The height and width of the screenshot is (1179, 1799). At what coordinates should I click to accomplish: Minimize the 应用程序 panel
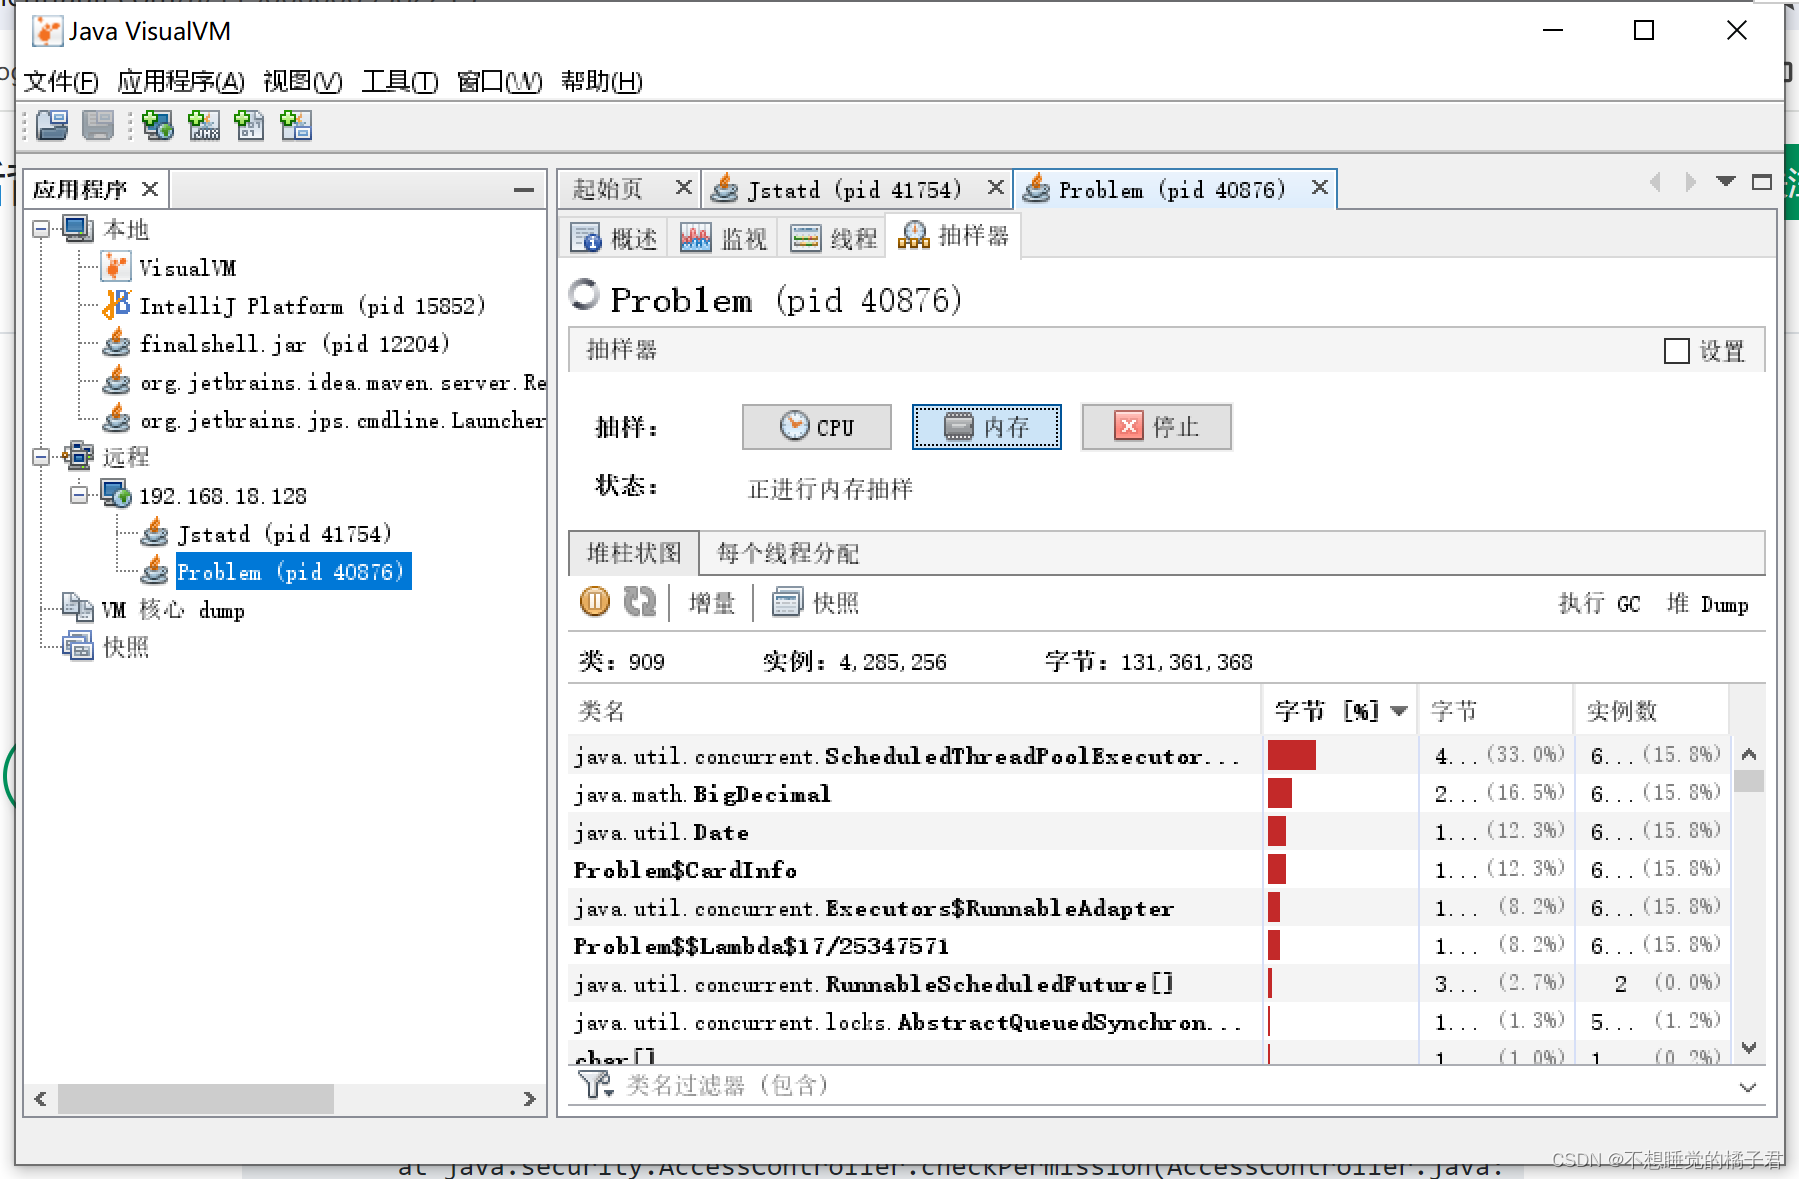(x=523, y=189)
